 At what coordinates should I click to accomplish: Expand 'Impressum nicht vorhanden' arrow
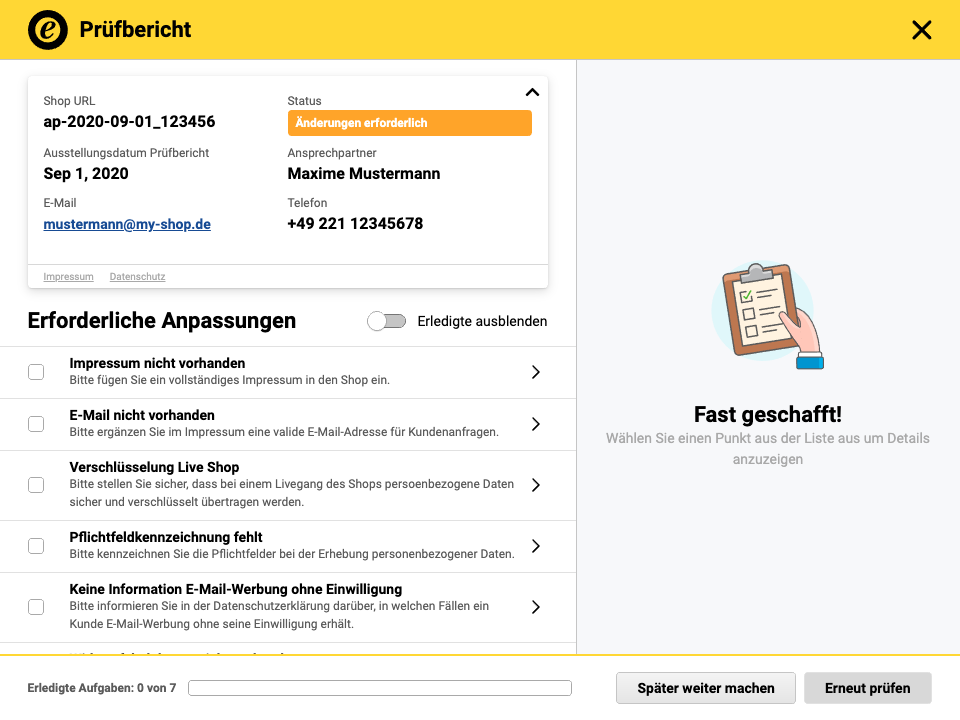pos(536,372)
